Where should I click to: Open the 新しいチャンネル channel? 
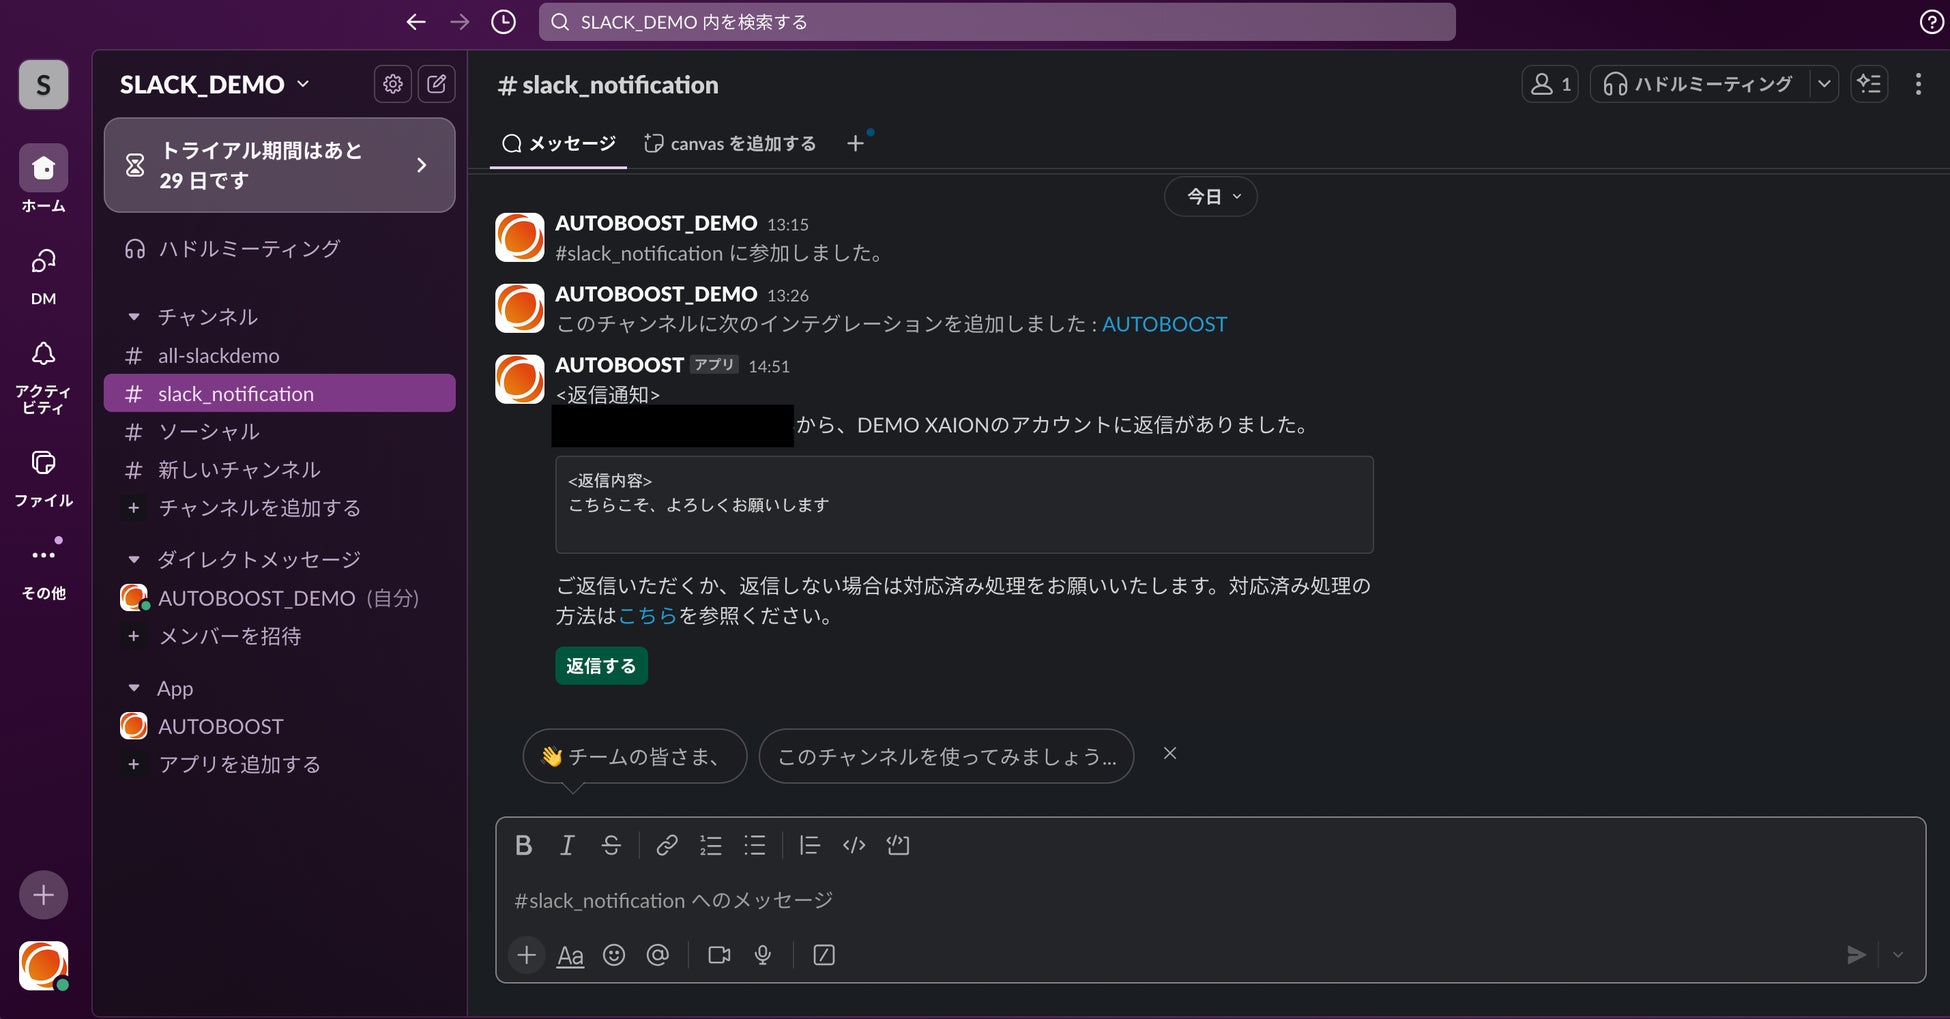click(x=280, y=470)
